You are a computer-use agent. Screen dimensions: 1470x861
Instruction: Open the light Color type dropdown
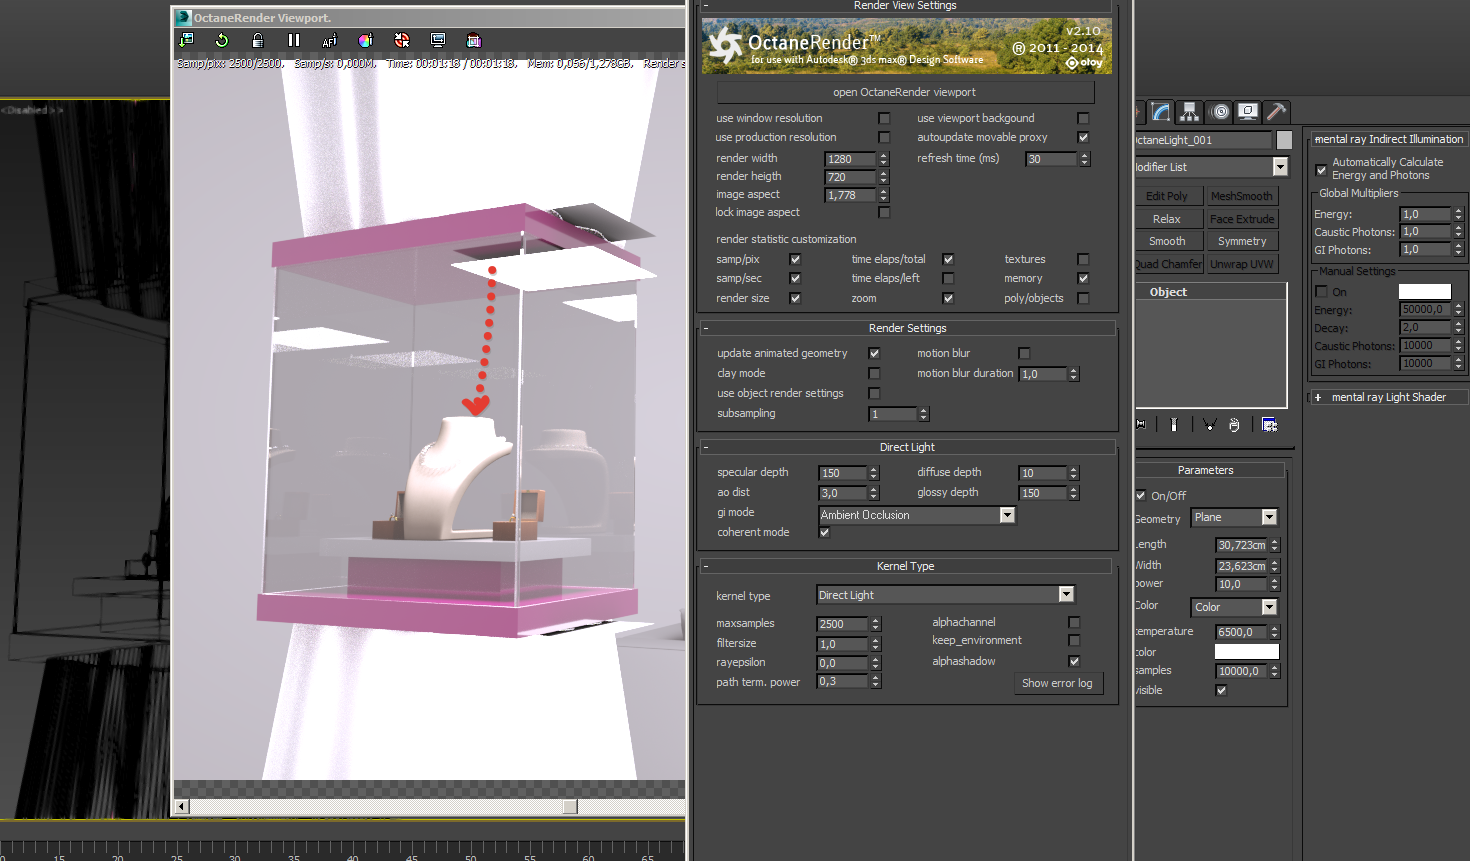pos(1235,607)
